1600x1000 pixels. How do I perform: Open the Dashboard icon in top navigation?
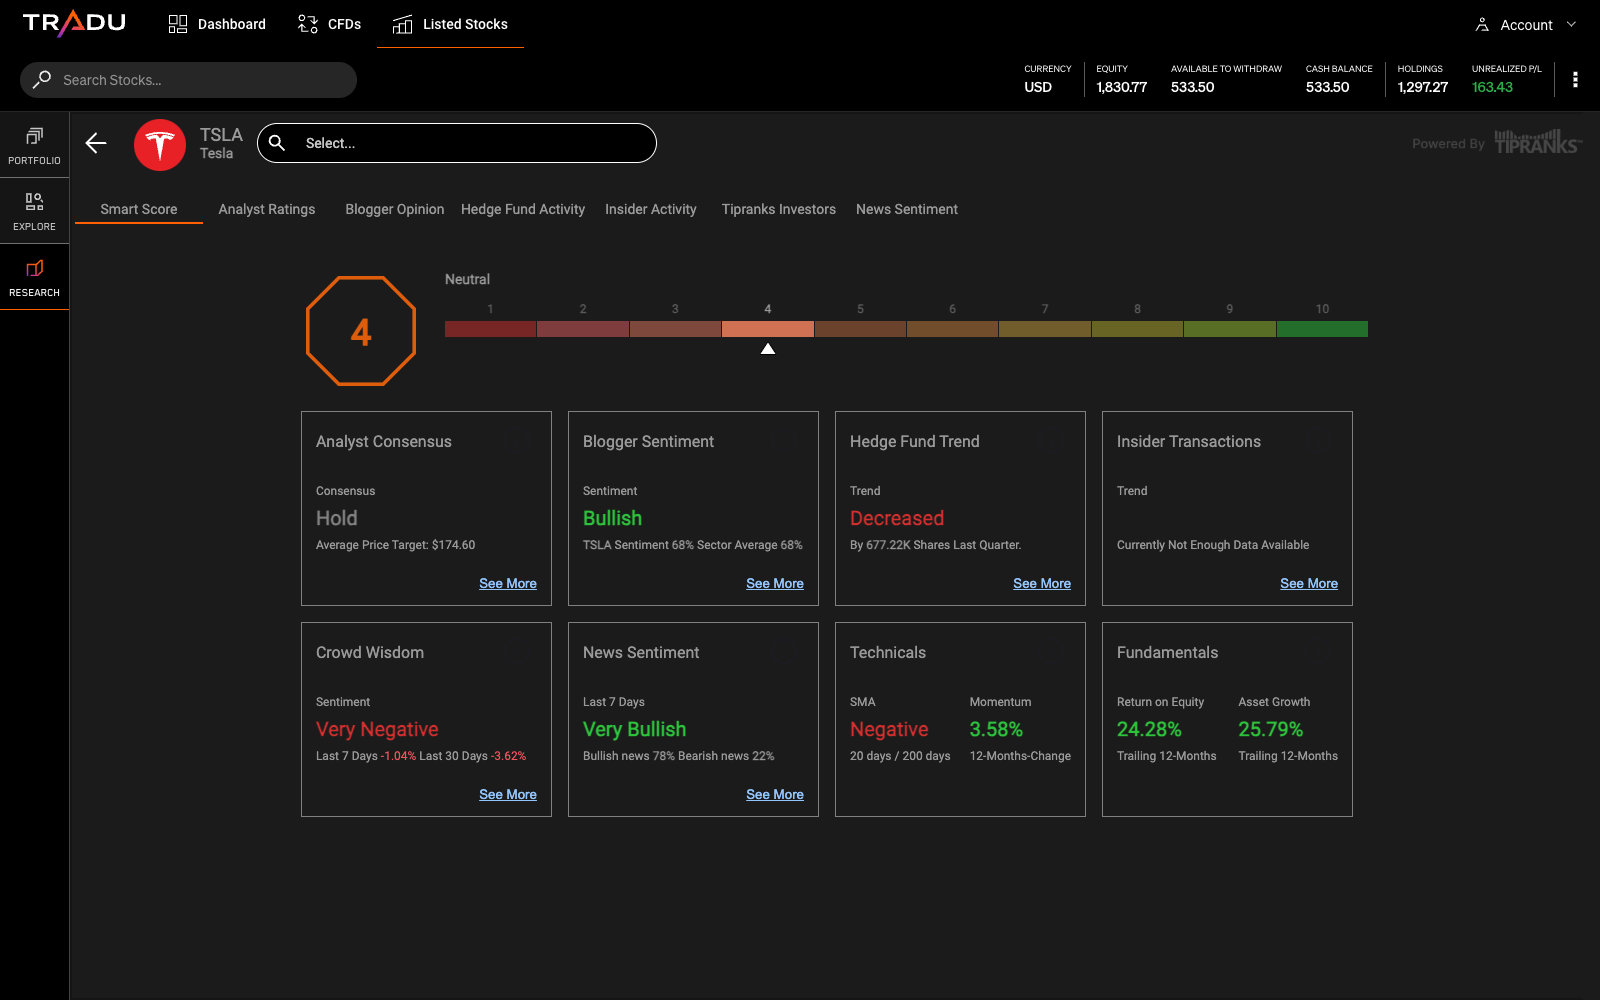click(178, 24)
